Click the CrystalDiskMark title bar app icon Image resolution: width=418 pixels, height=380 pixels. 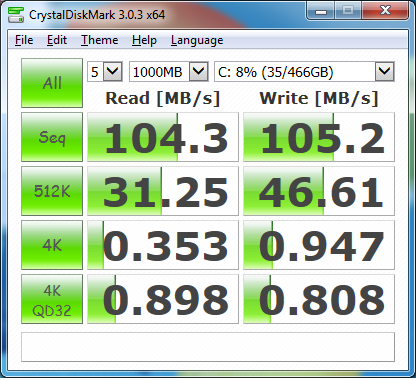[16, 15]
